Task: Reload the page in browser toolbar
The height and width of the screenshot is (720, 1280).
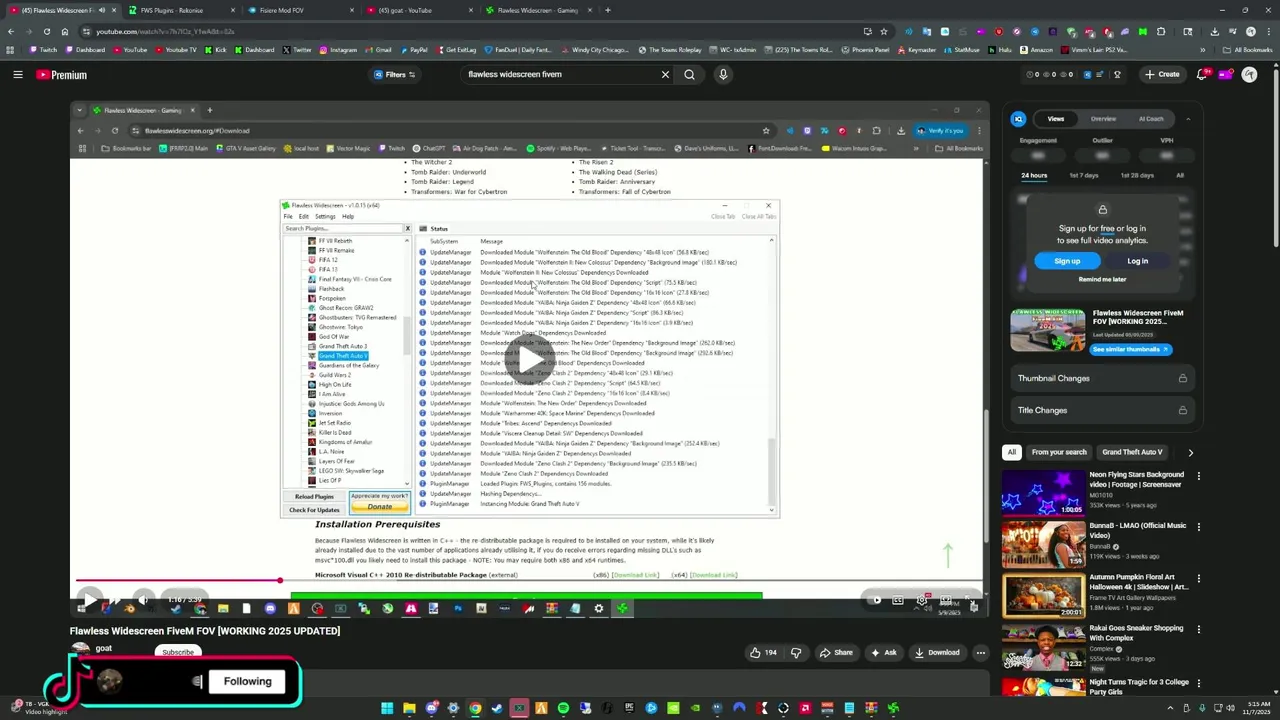Action: [x=46, y=31]
